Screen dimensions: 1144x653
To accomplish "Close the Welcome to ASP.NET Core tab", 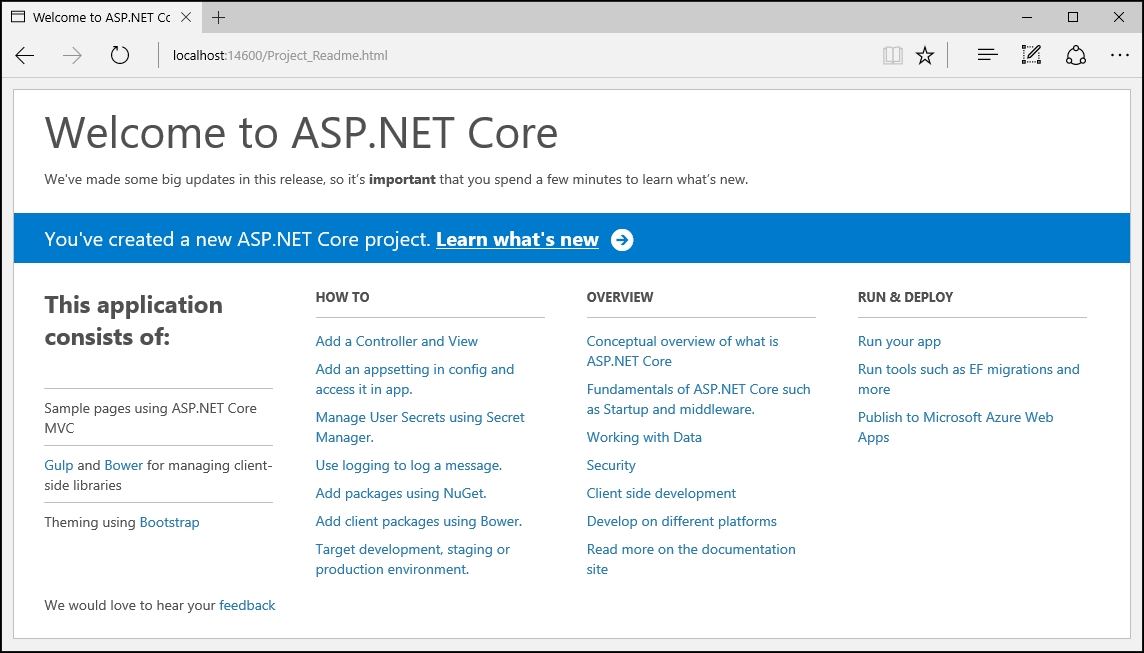I will coord(186,18).
